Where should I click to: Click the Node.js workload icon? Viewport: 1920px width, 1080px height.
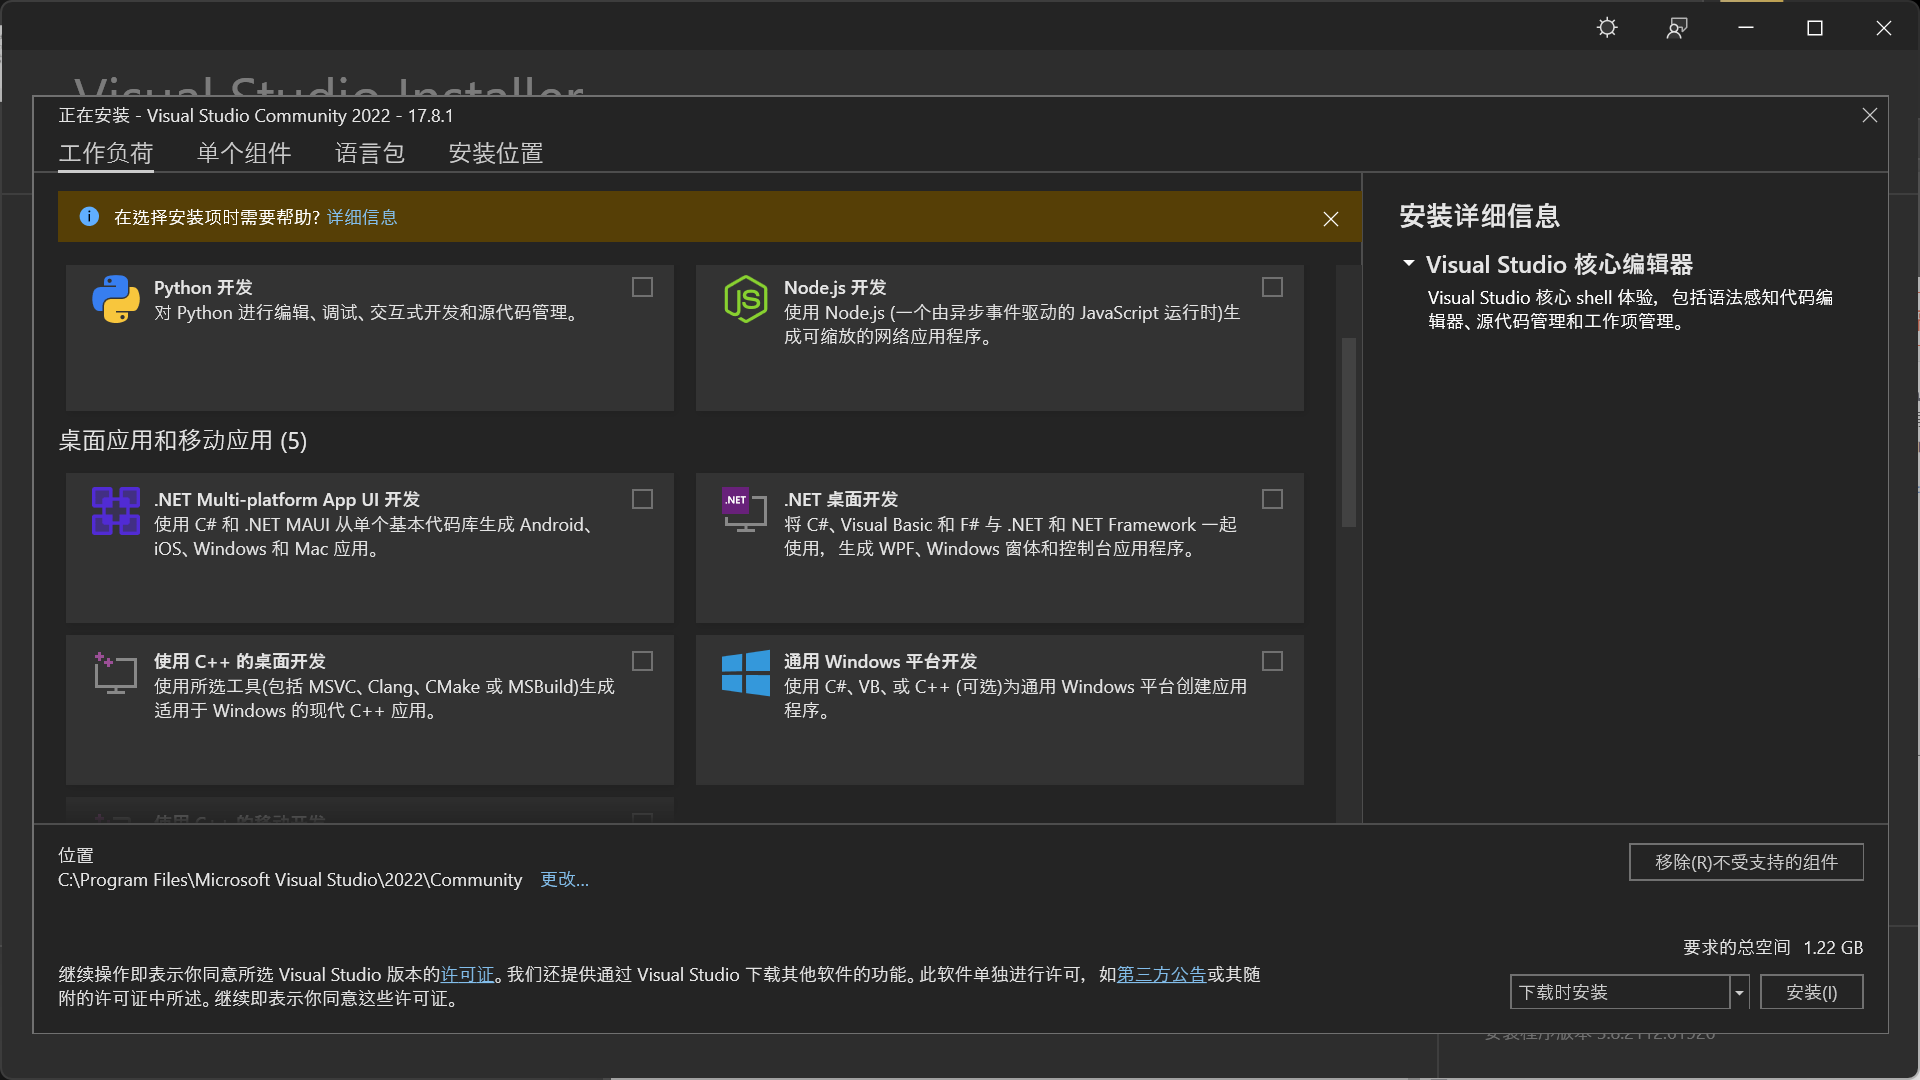[x=745, y=299]
